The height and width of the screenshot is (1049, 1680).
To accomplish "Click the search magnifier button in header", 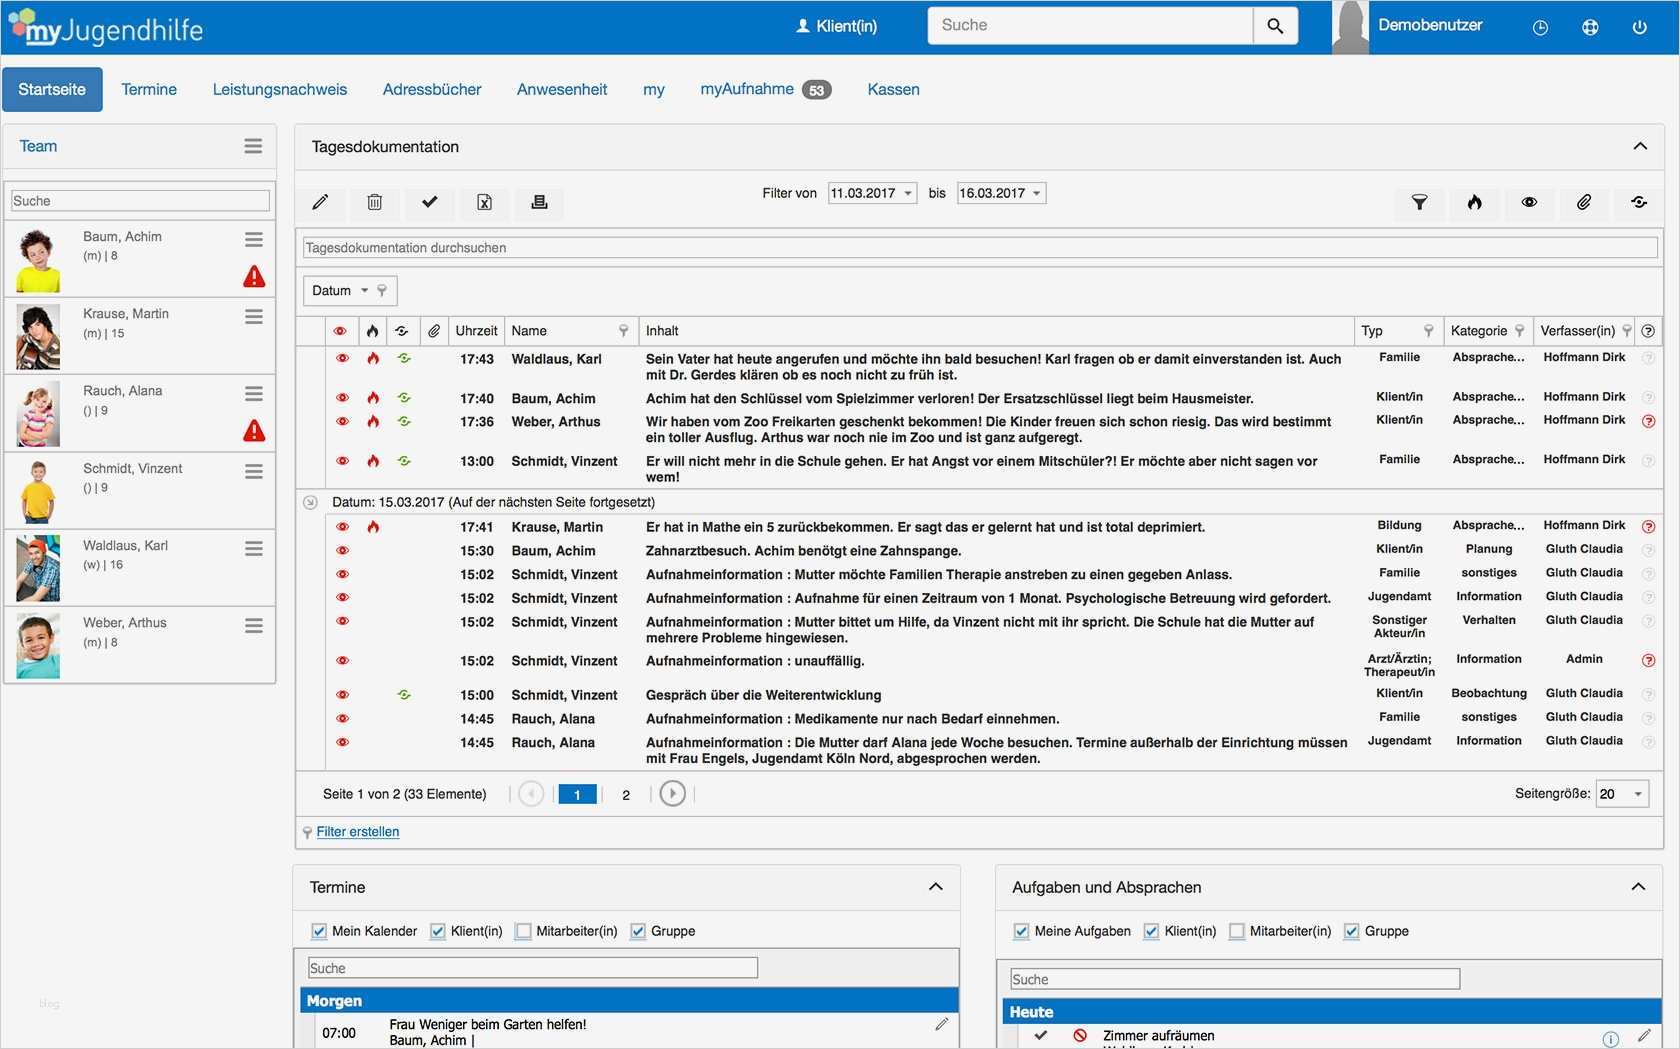I will pyautogui.click(x=1275, y=26).
